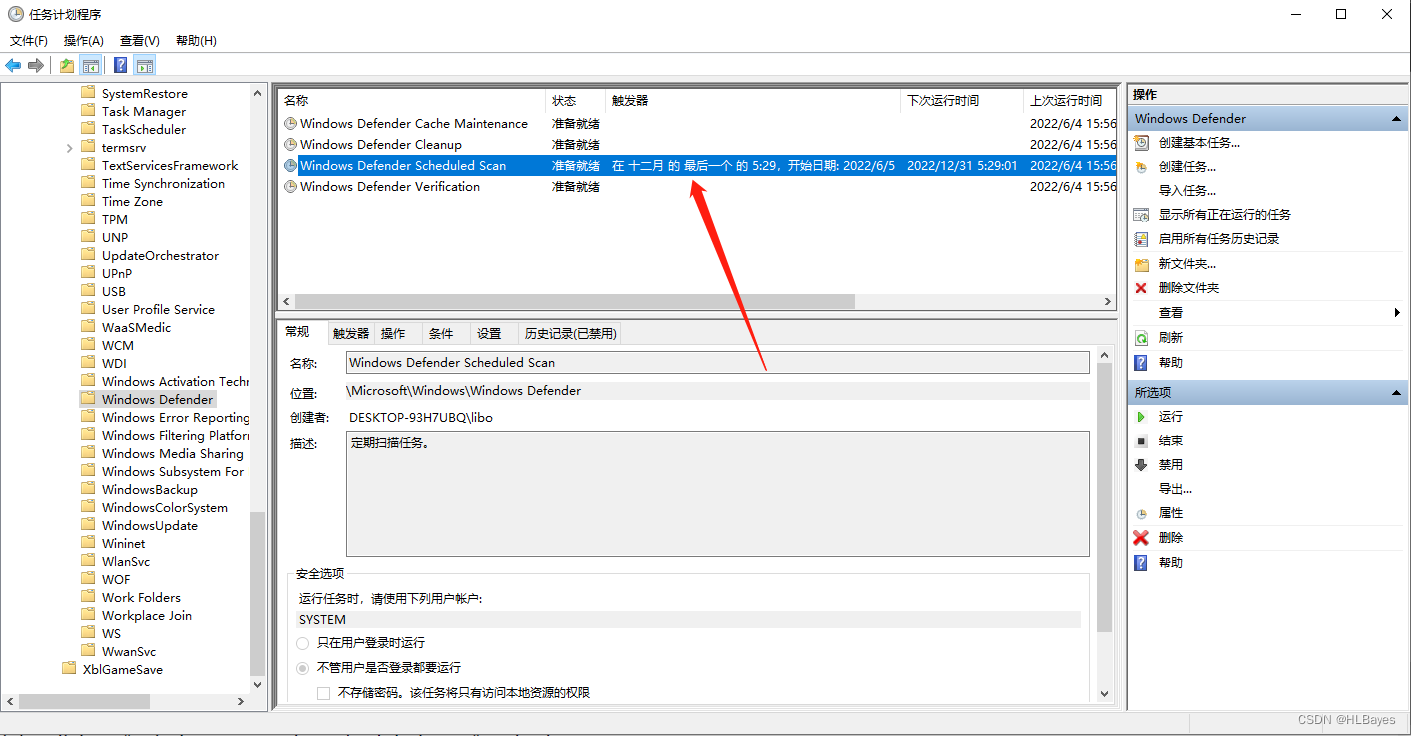Image resolution: width=1411 pixels, height=736 pixels.
Task: Click 结束 stop action
Action: [1170, 441]
